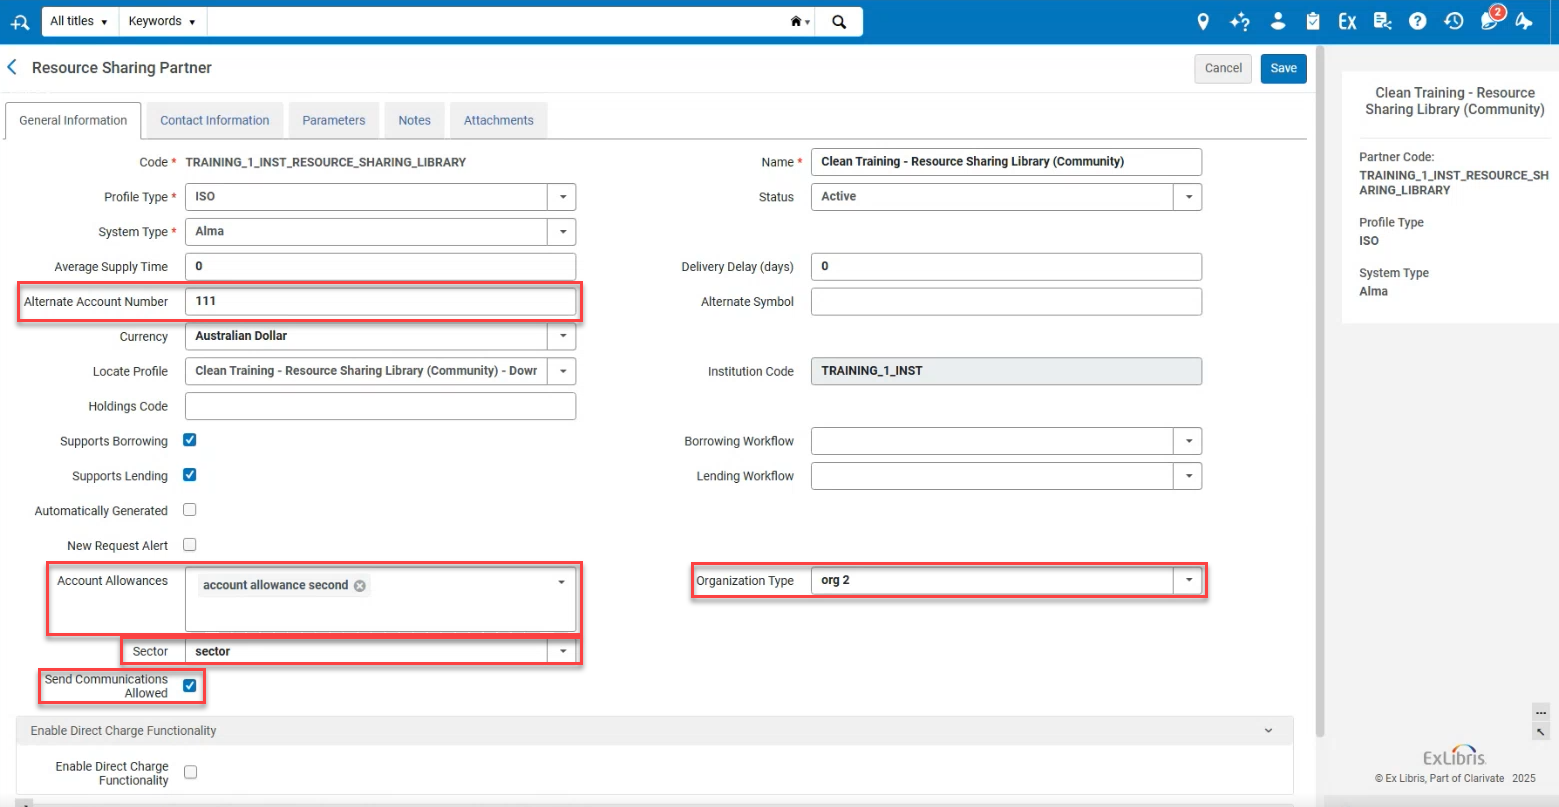Click the Cancel button
The image size is (1559, 807).
tap(1223, 68)
